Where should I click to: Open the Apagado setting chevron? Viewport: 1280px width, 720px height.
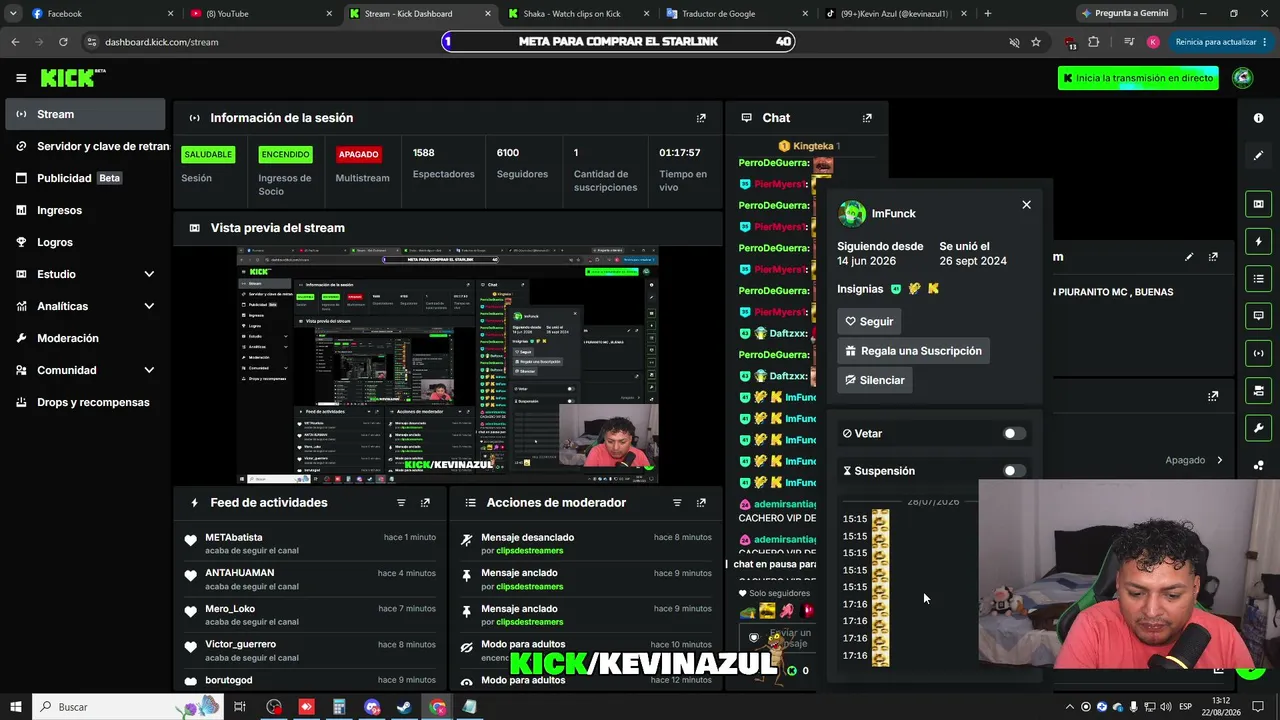click(1219, 461)
